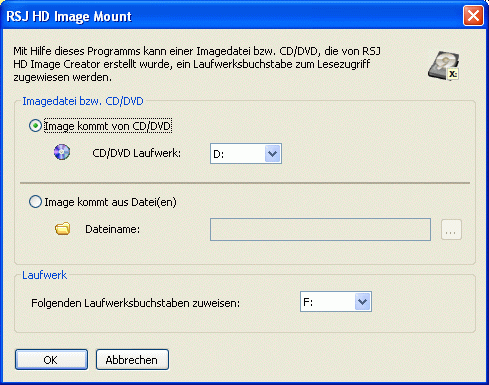Click the Folgenden Laufwerksbuchstaben zuweisen label
Viewport: 489px width, 385px height.
(x=135, y=303)
